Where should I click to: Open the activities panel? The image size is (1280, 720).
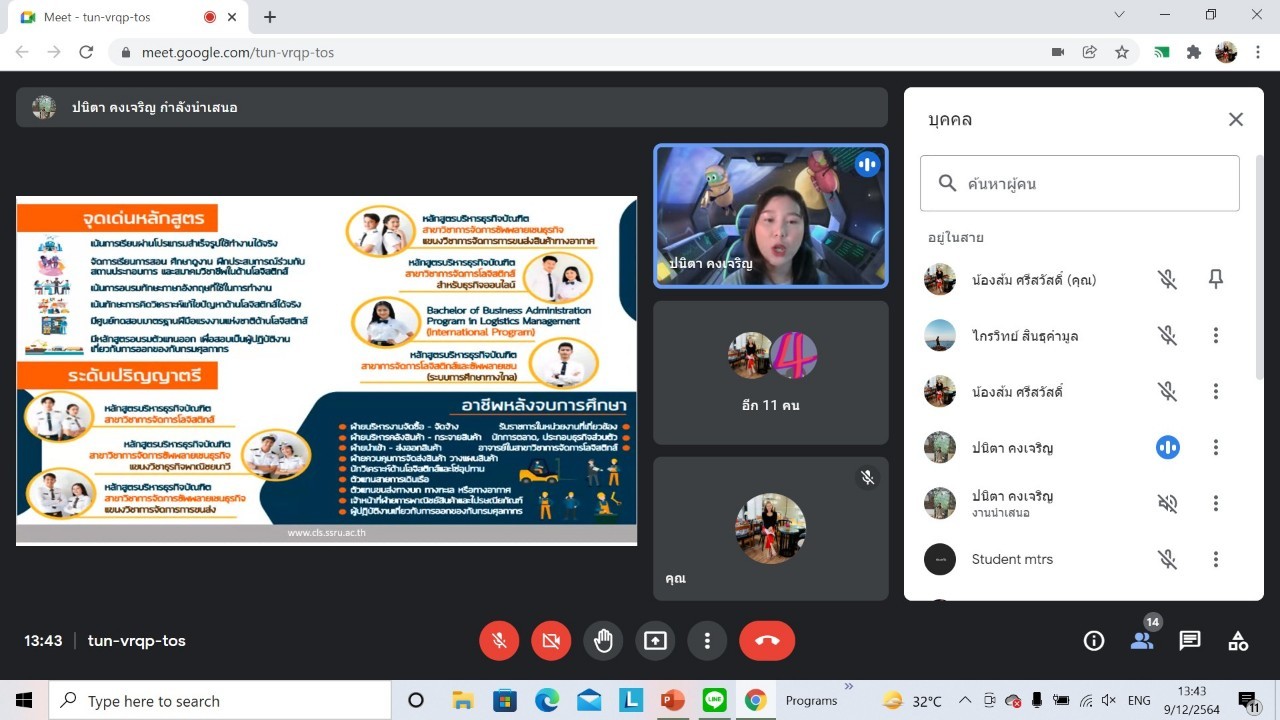(x=1238, y=641)
